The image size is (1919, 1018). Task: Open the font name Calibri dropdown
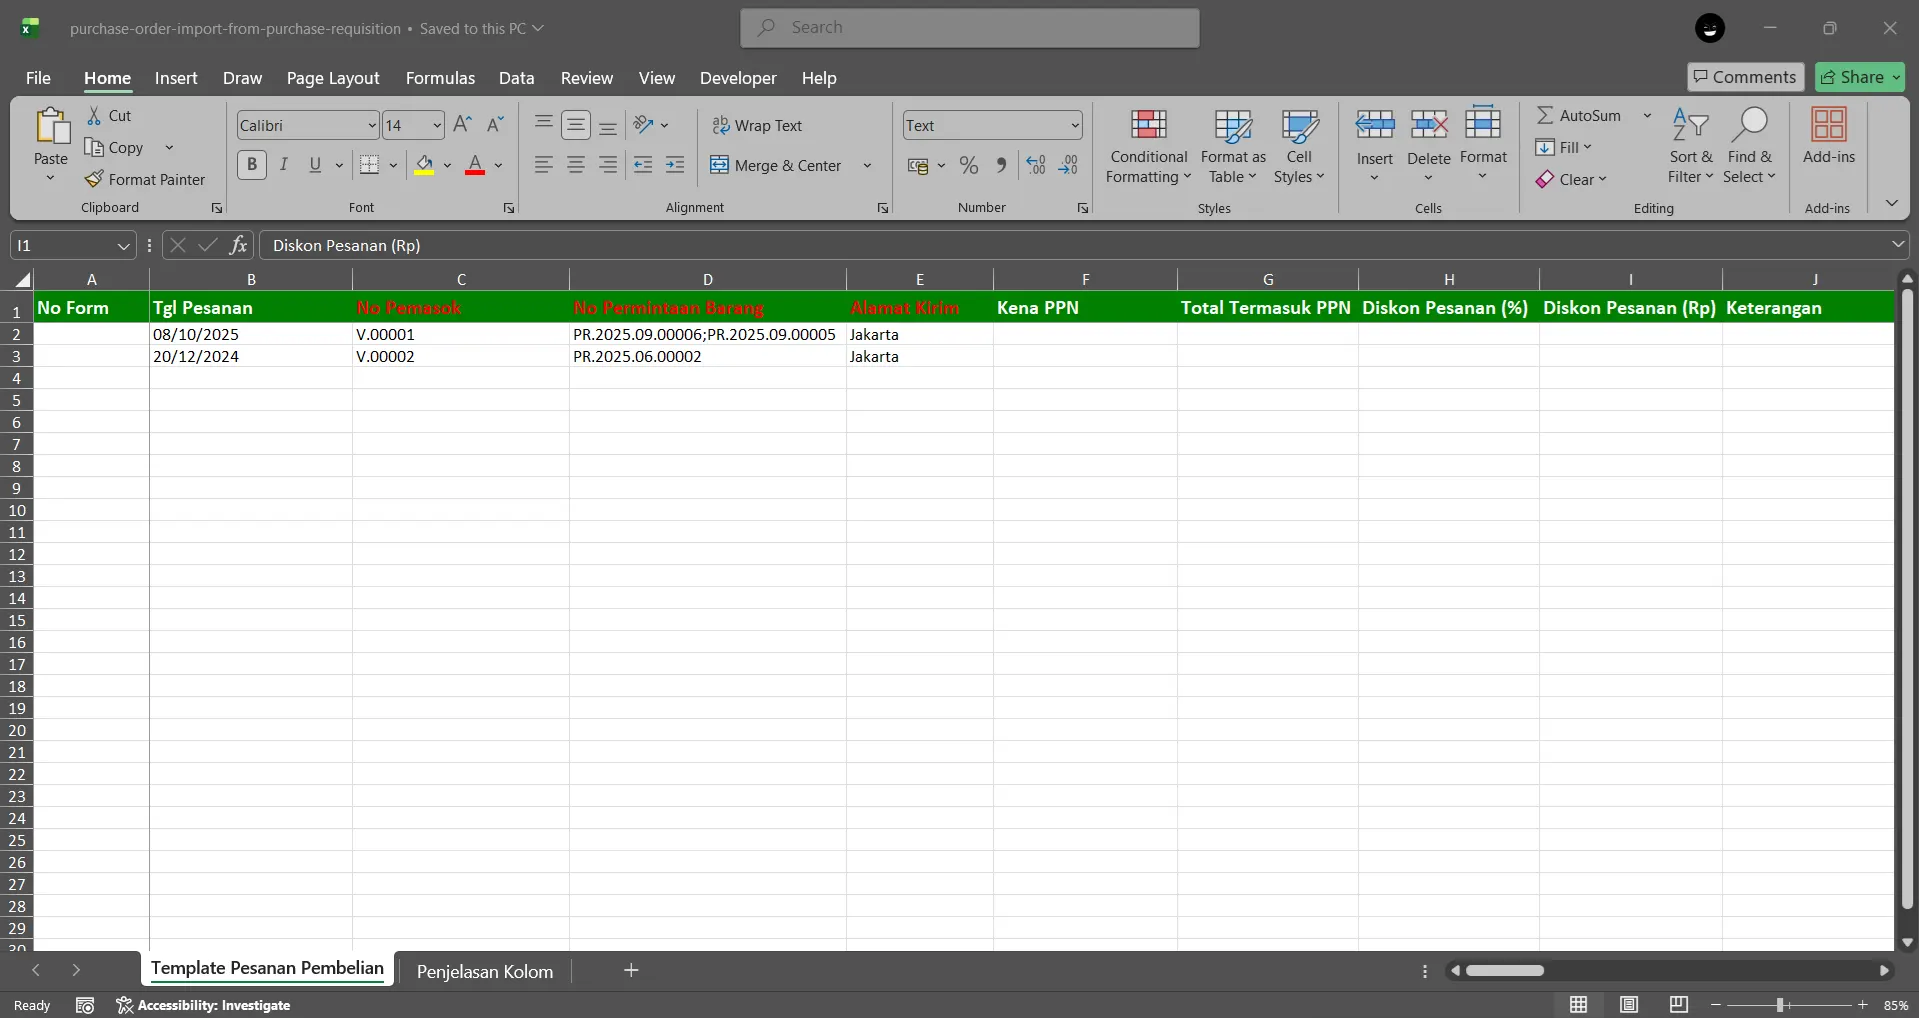[x=371, y=125]
